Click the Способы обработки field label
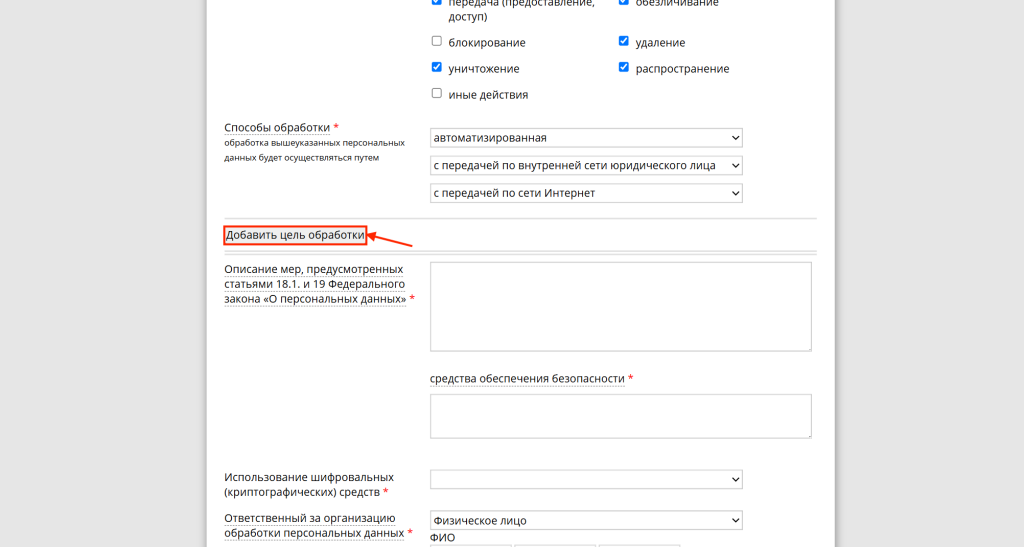The width and height of the screenshot is (1024, 547). [x=277, y=128]
